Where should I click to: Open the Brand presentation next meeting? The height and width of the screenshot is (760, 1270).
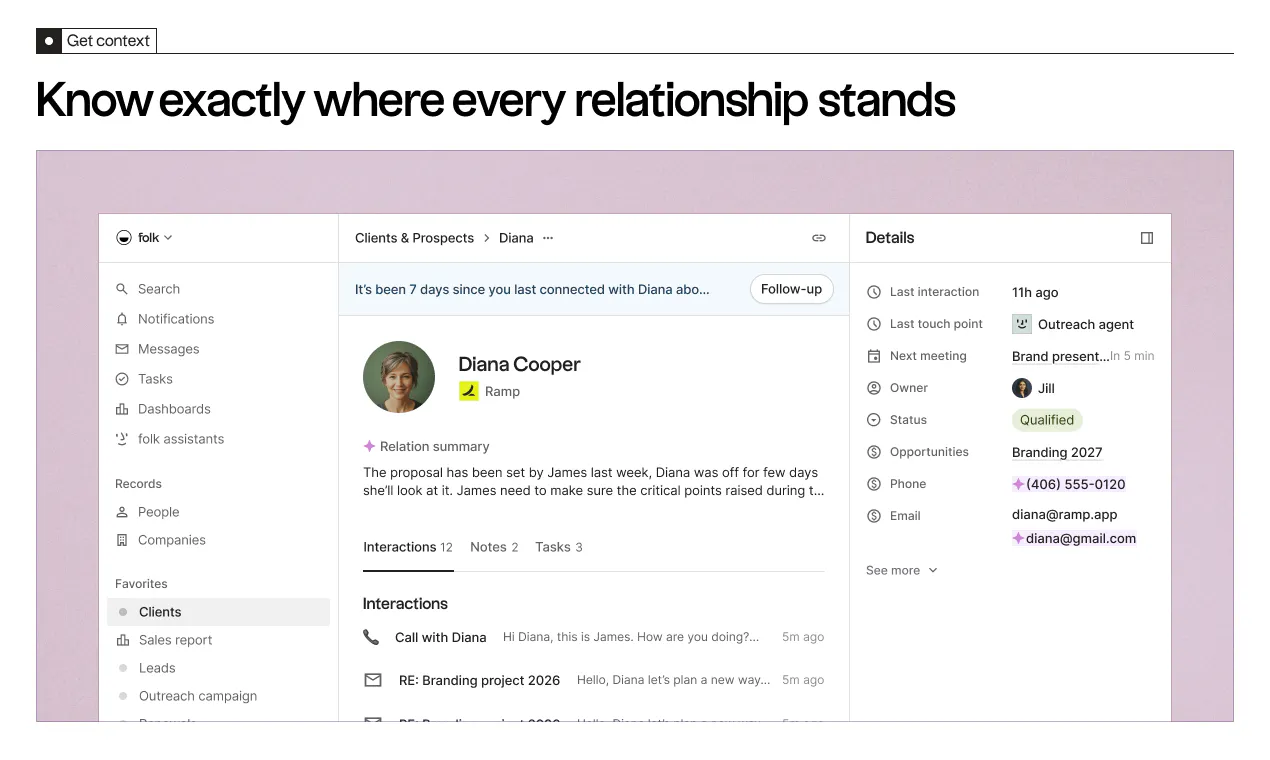pos(1060,356)
